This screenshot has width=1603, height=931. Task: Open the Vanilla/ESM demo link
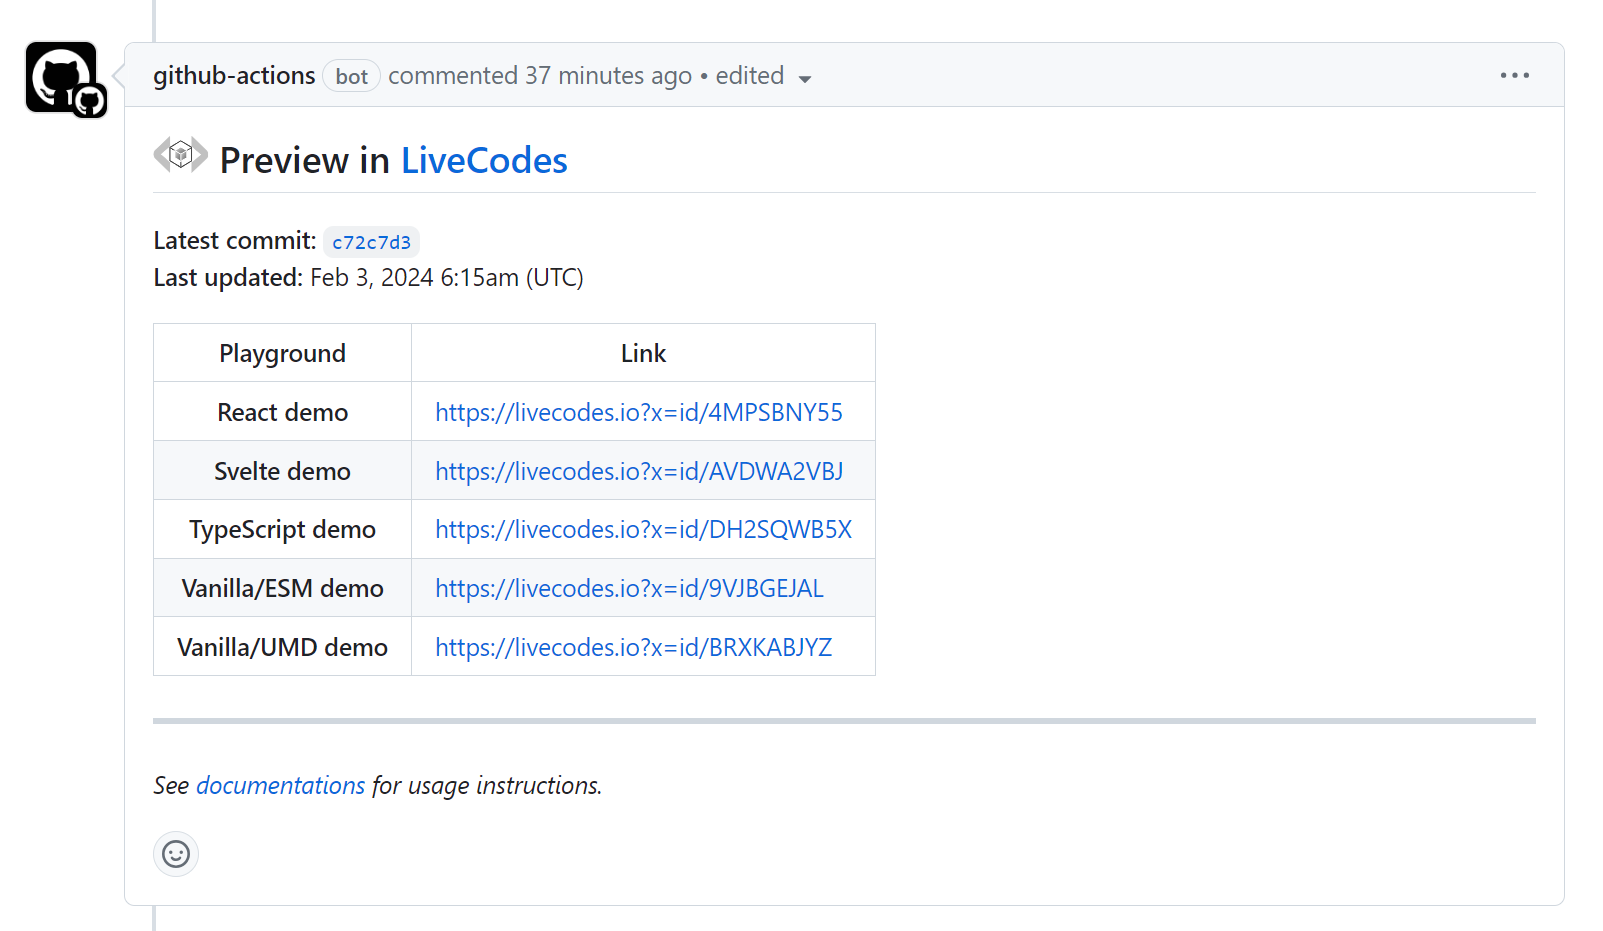click(x=628, y=588)
